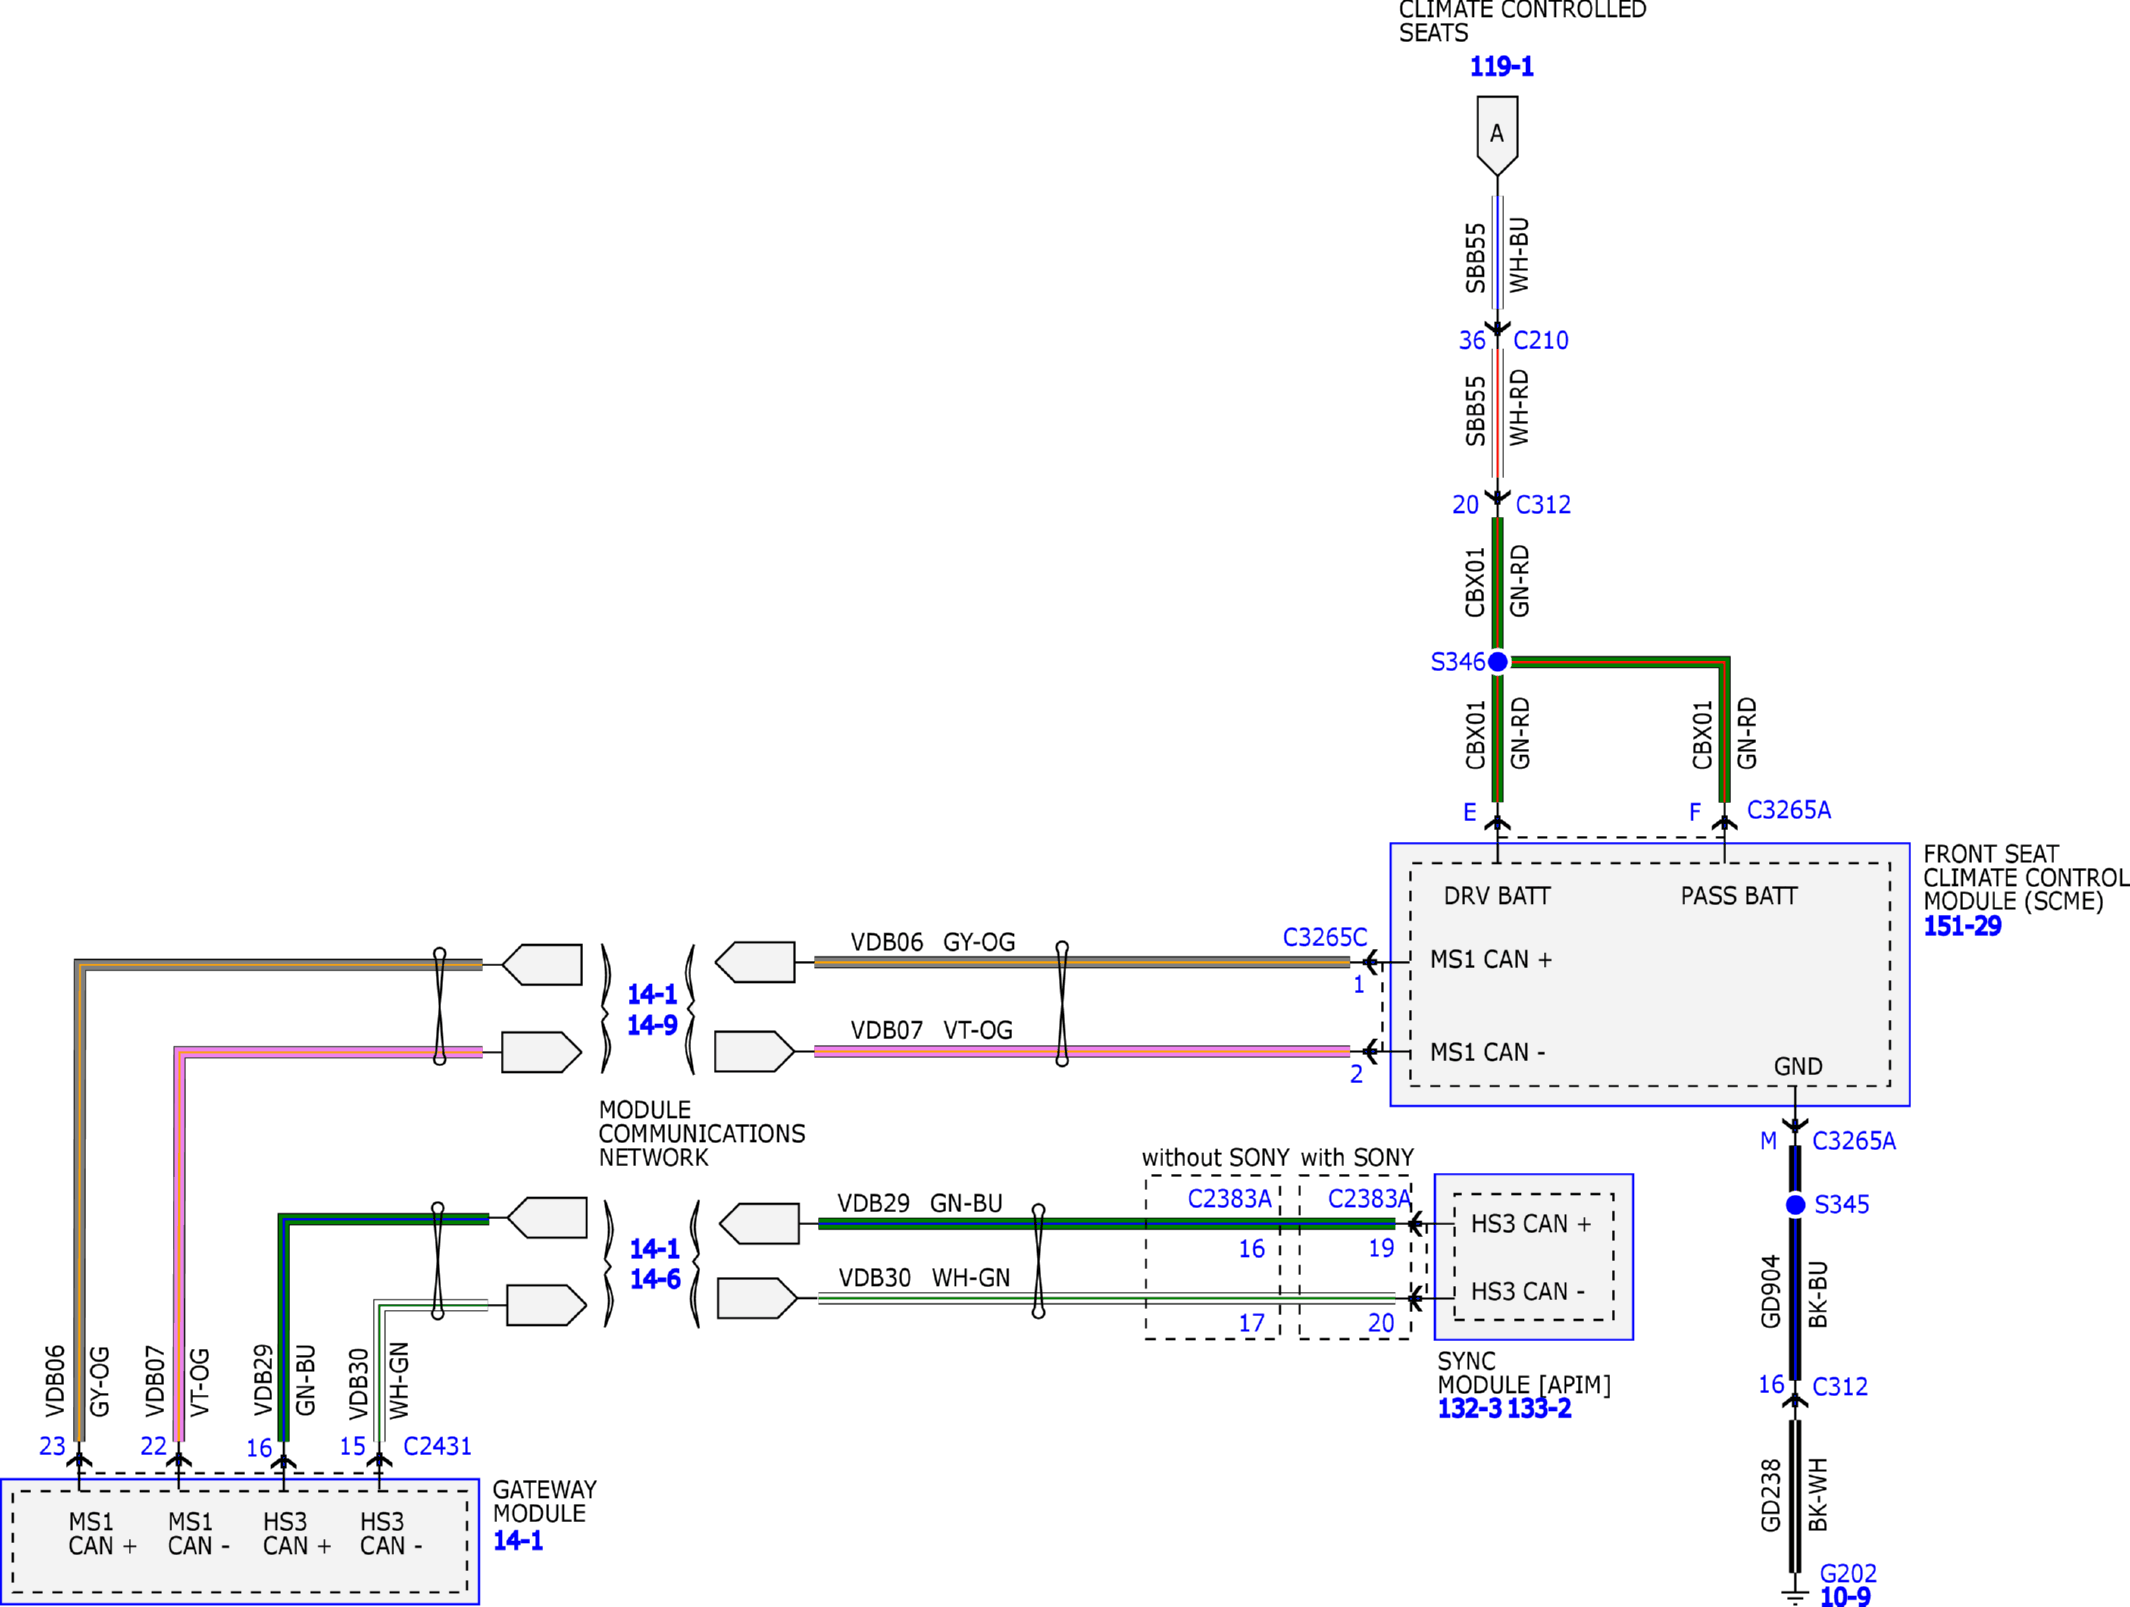Open the Gateway Module 14-1 reference

[x=518, y=1541]
